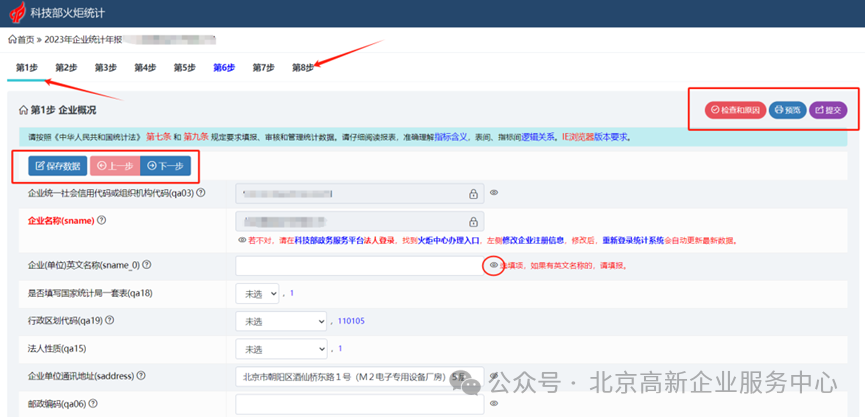
Task: Open the 第九条 link
Action: point(195,137)
